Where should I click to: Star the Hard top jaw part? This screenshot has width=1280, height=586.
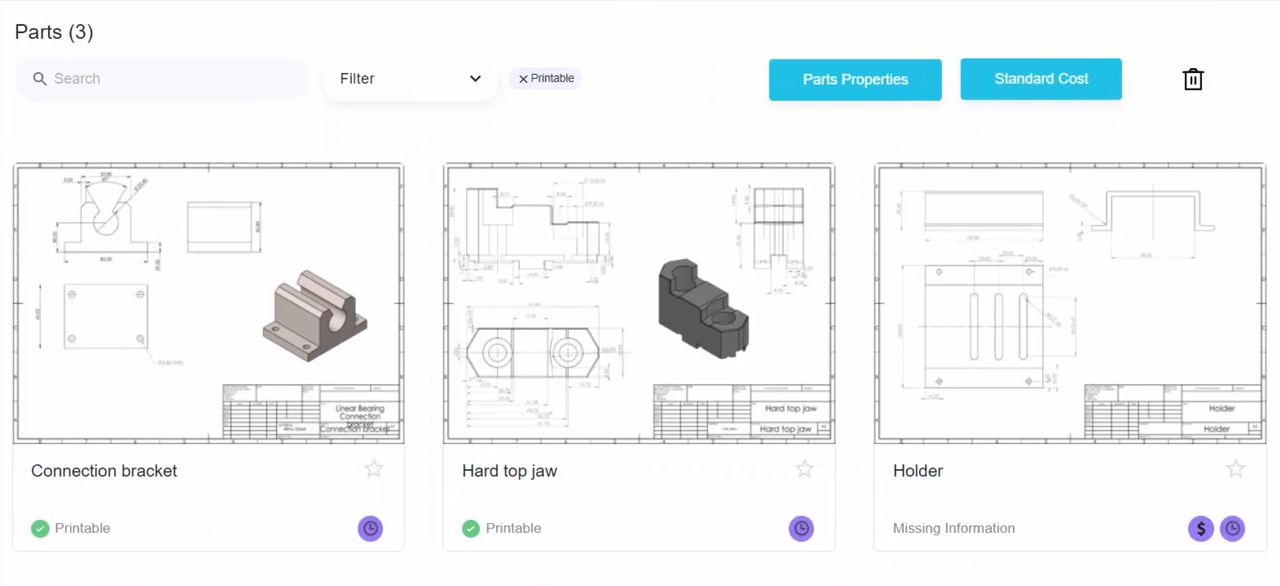[x=804, y=468]
